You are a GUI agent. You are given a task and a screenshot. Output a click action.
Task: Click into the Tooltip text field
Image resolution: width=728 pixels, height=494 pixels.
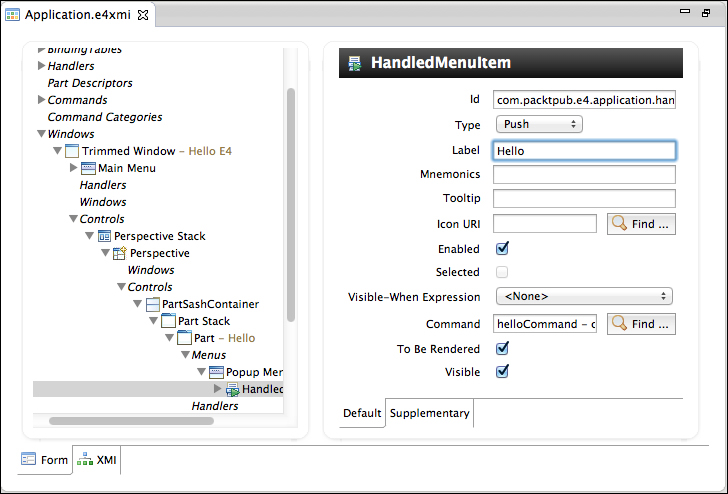(584, 199)
